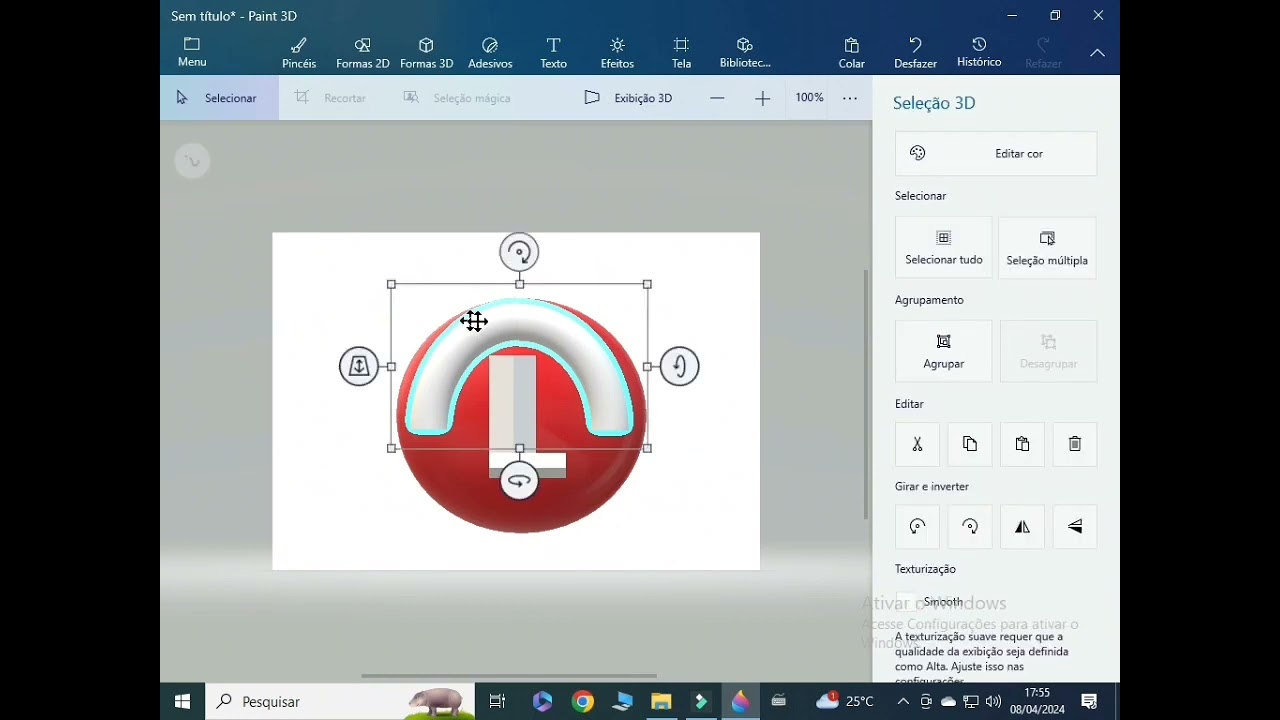Open the Windows Start menu
Image resolution: width=1280 pixels, height=720 pixels.
click(182, 701)
